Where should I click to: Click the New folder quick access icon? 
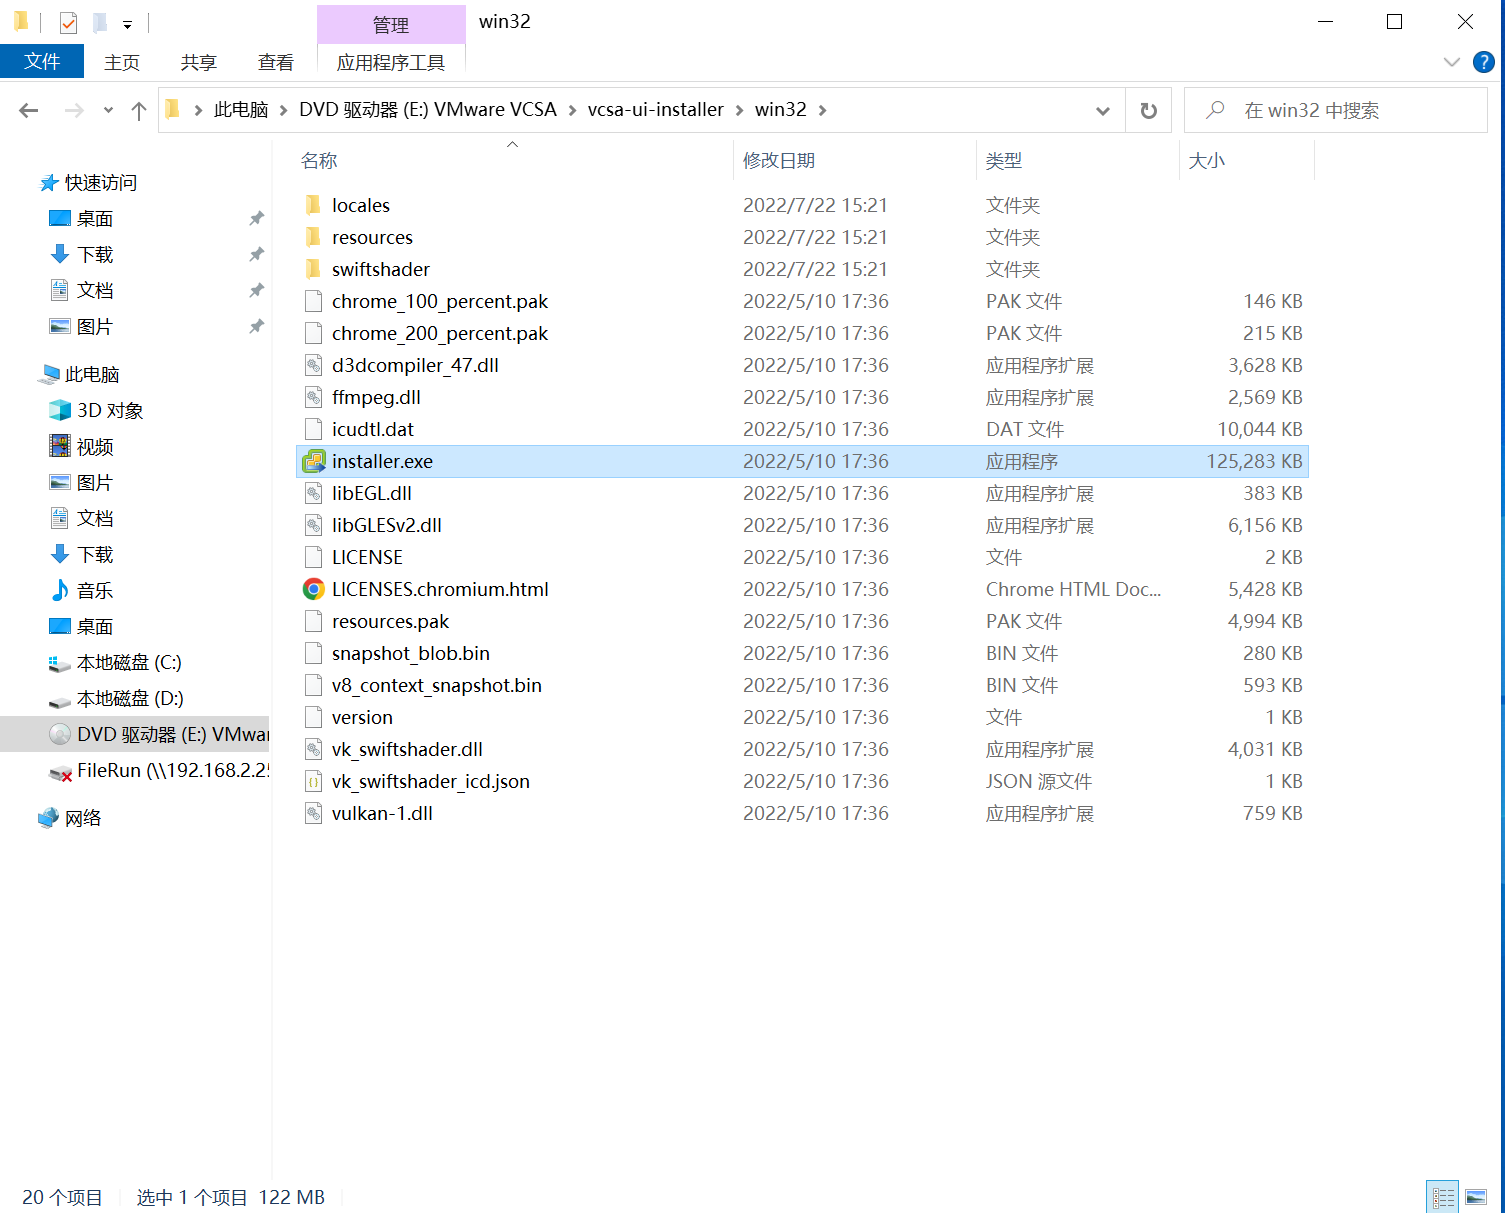(99, 22)
